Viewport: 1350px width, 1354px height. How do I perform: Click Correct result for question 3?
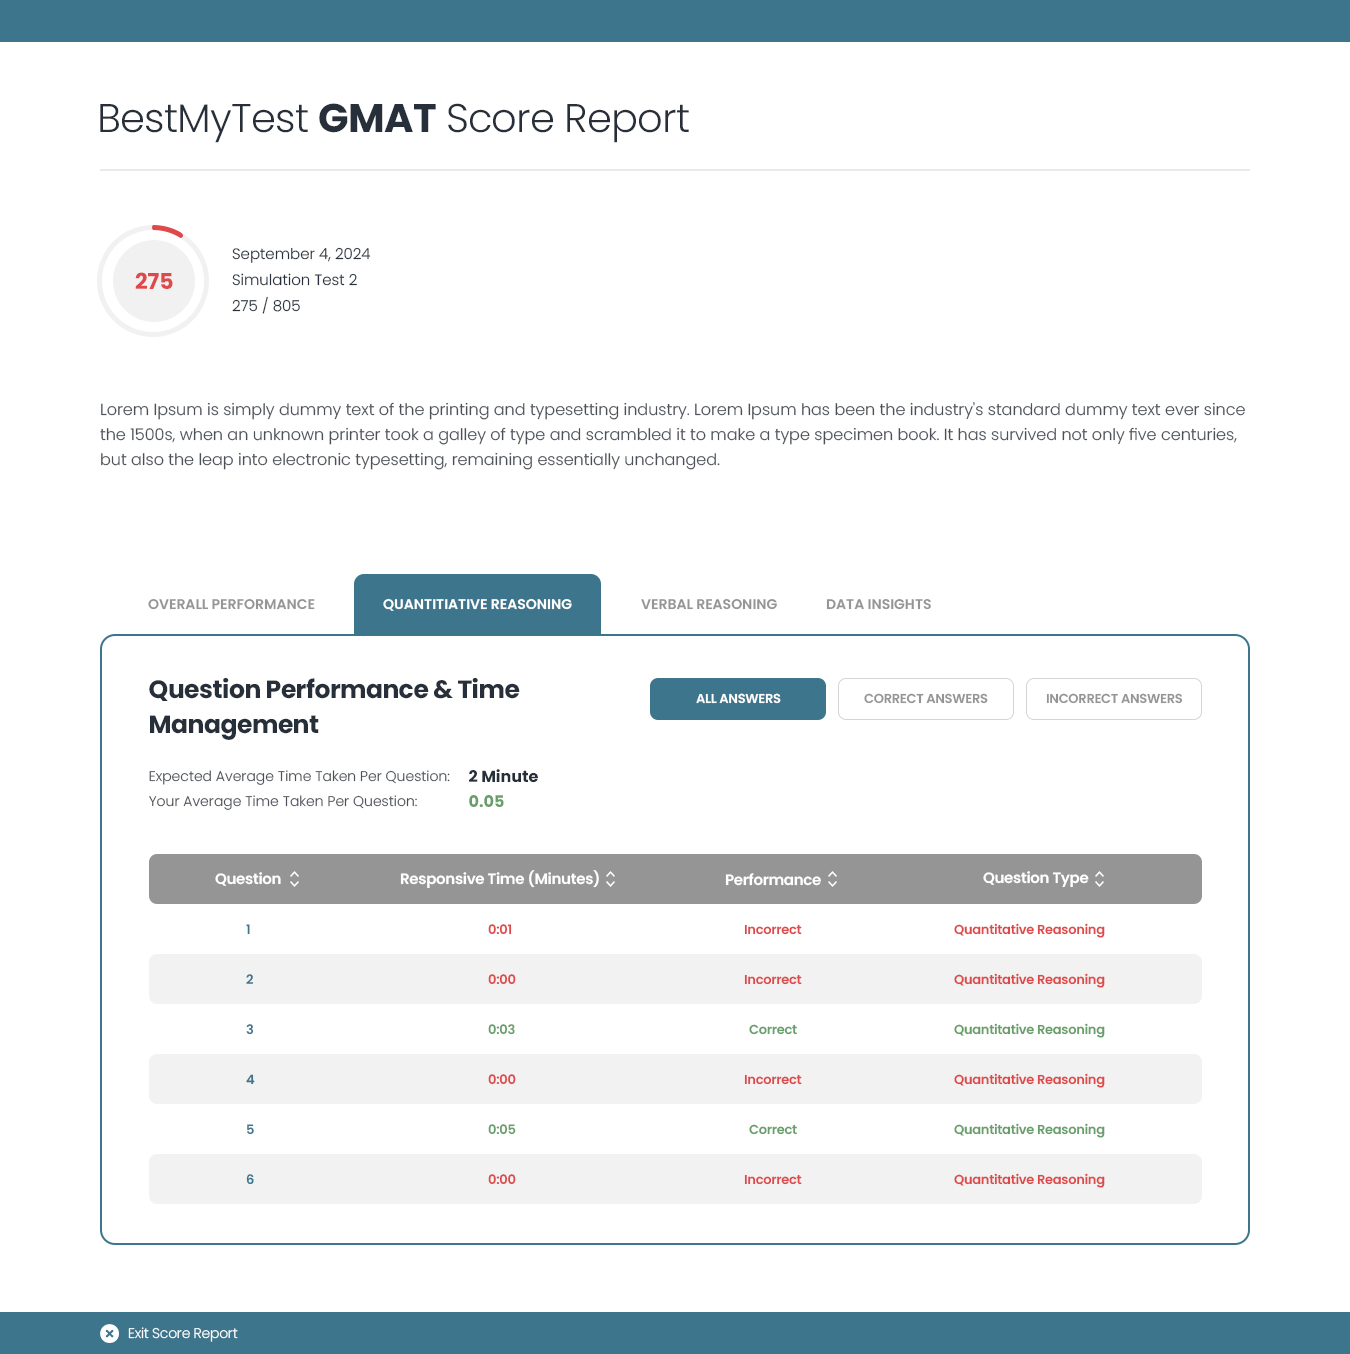pyautogui.click(x=773, y=1029)
